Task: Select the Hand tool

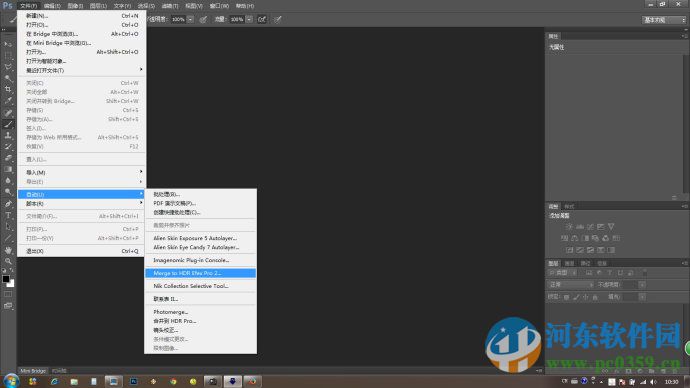Action: (8, 250)
